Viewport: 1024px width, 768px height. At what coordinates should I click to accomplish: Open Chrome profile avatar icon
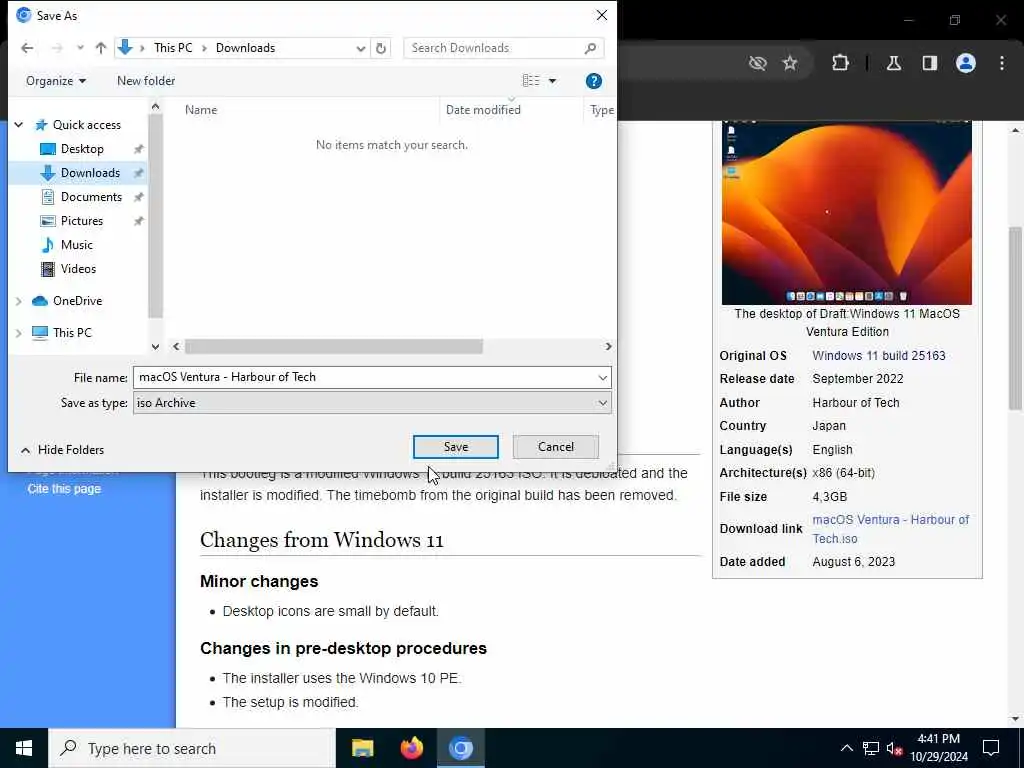click(966, 63)
